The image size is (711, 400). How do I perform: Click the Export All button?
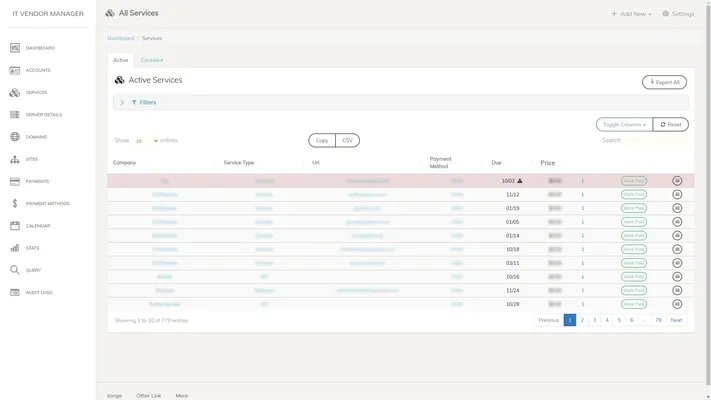[x=664, y=82]
